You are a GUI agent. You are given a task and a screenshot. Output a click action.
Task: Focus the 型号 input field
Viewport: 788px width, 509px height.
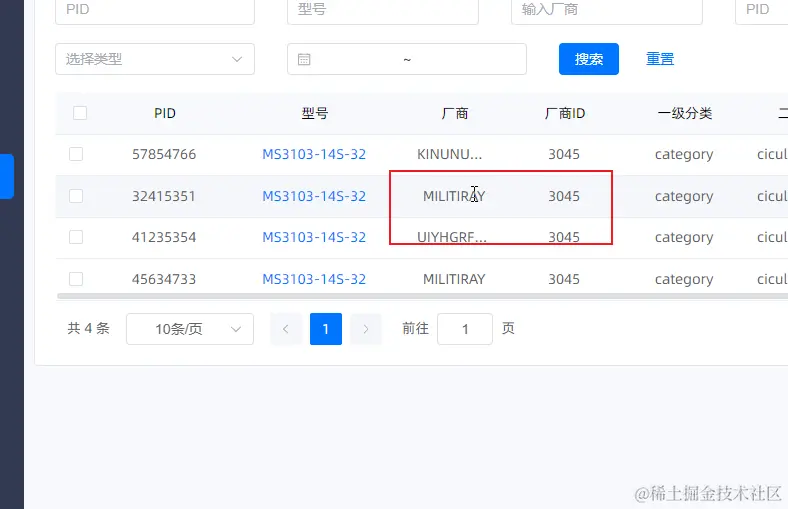[383, 10]
